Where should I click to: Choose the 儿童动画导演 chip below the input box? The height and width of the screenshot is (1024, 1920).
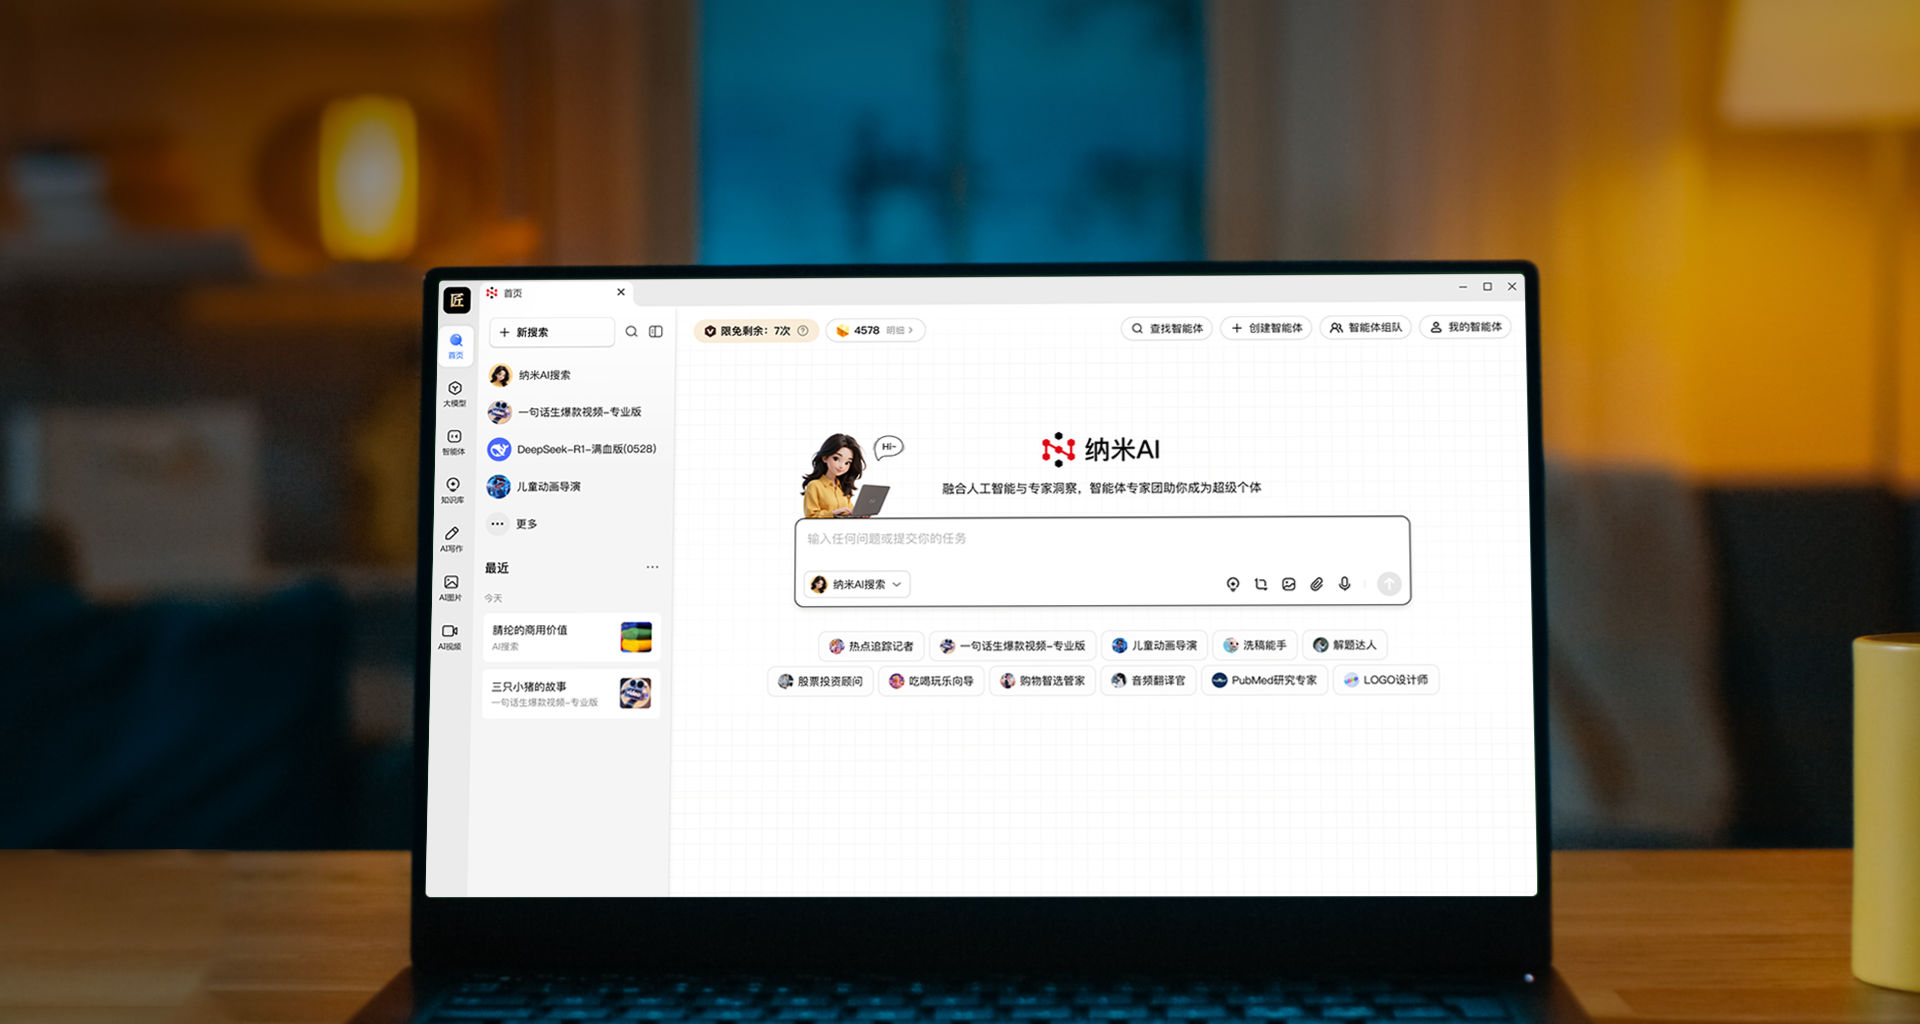(x=1155, y=645)
